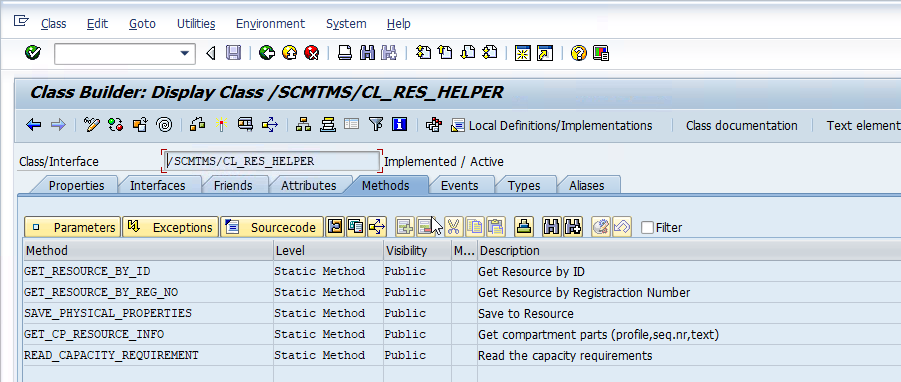The height and width of the screenshot is (382, 901).
Task: Click the Find binoculars icon in methods toolbar
Action: (x=551, y=227)
